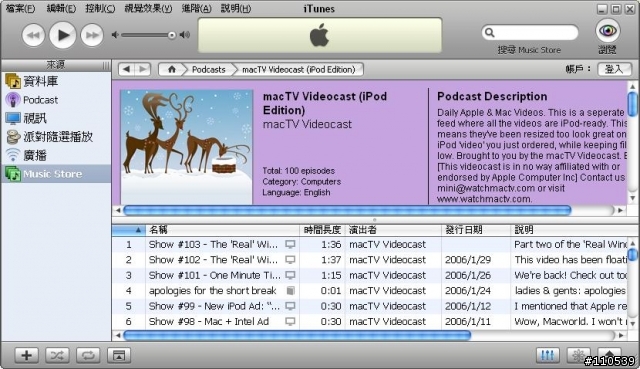Select Podcast in the source list
This screenshot has height=369, width=640.
click(56, 100)
